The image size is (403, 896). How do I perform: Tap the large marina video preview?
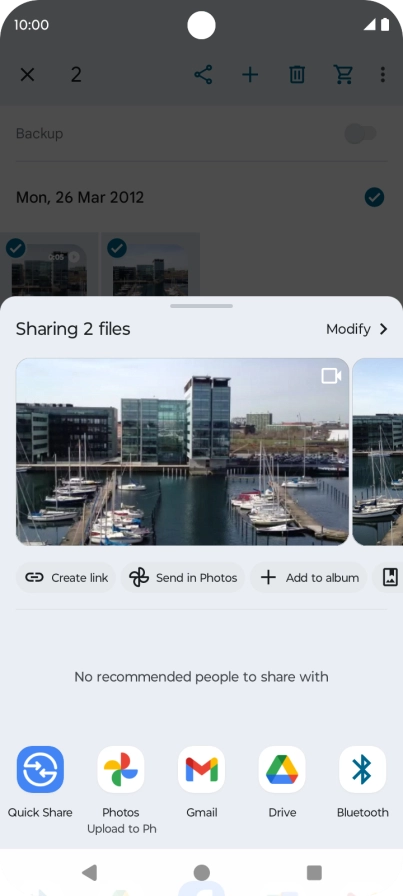[x=182, y=451]
